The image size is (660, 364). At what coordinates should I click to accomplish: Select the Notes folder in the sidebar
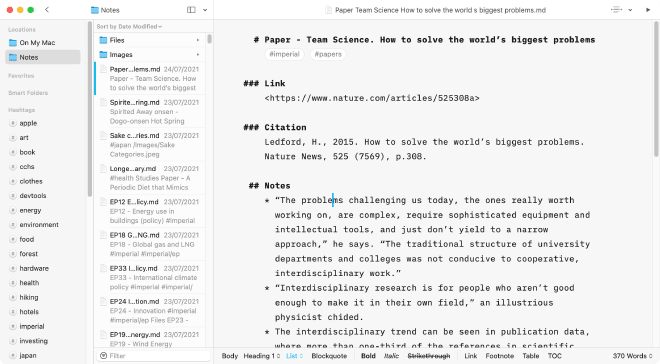point(43,57)
